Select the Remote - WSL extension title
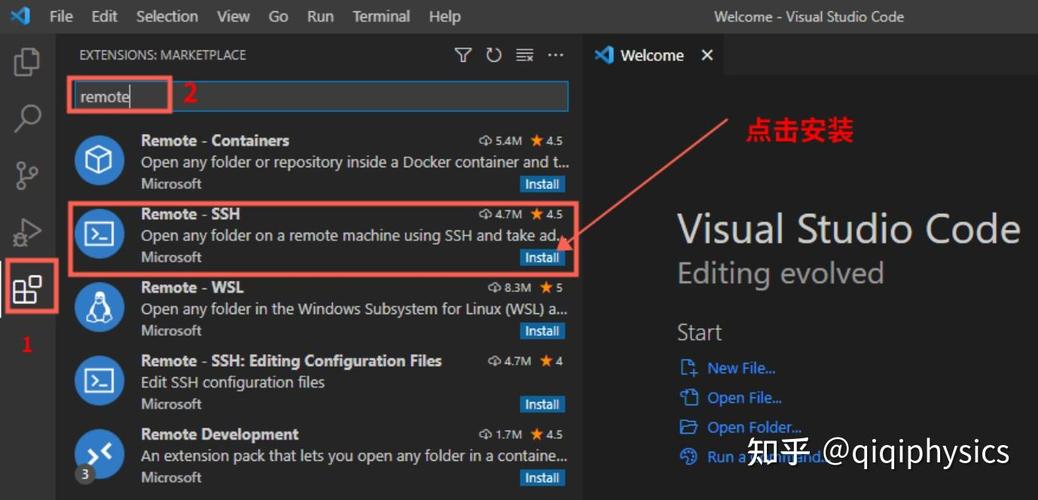1038x500 pixels. tap(192, 287)
